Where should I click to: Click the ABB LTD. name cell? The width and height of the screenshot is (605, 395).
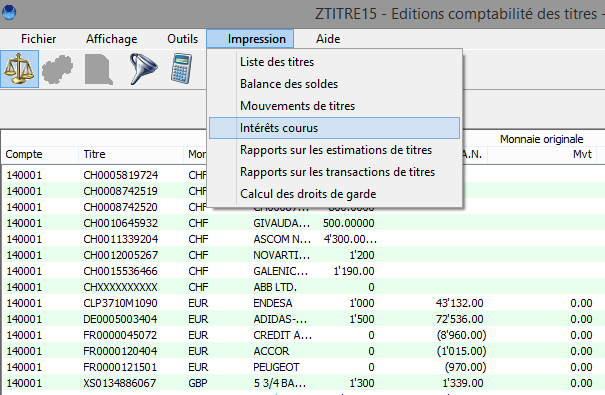(x=275, y=287)
